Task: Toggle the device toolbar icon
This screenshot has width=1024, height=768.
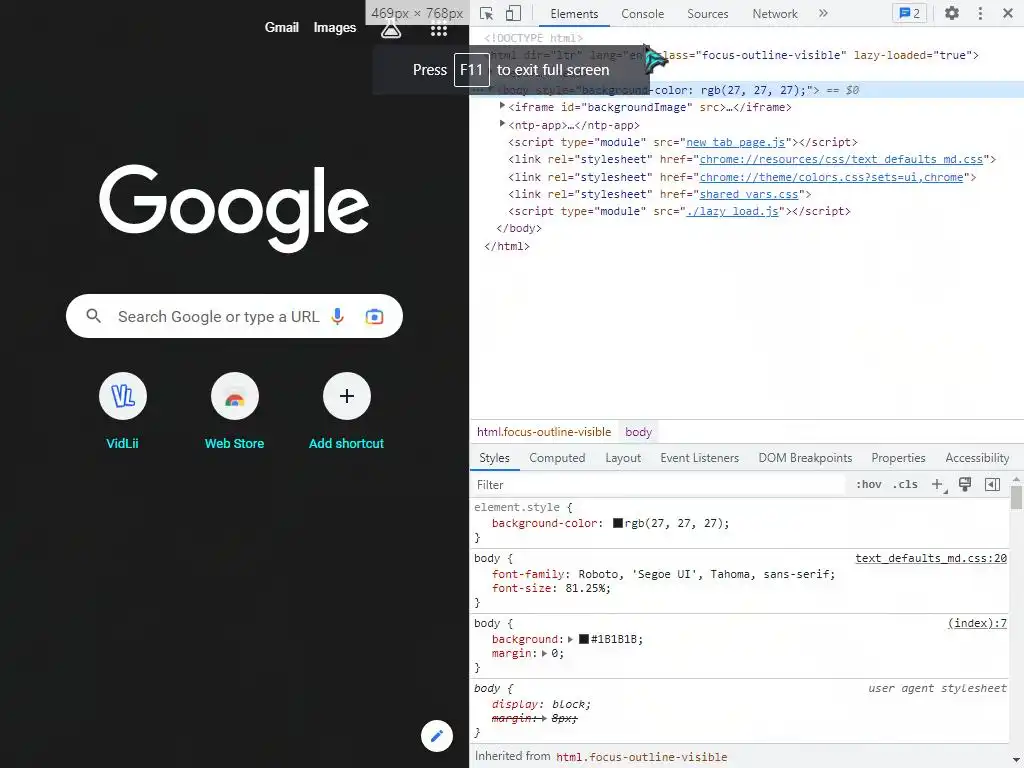Action: pyautogui.click(x=514, y=14)
